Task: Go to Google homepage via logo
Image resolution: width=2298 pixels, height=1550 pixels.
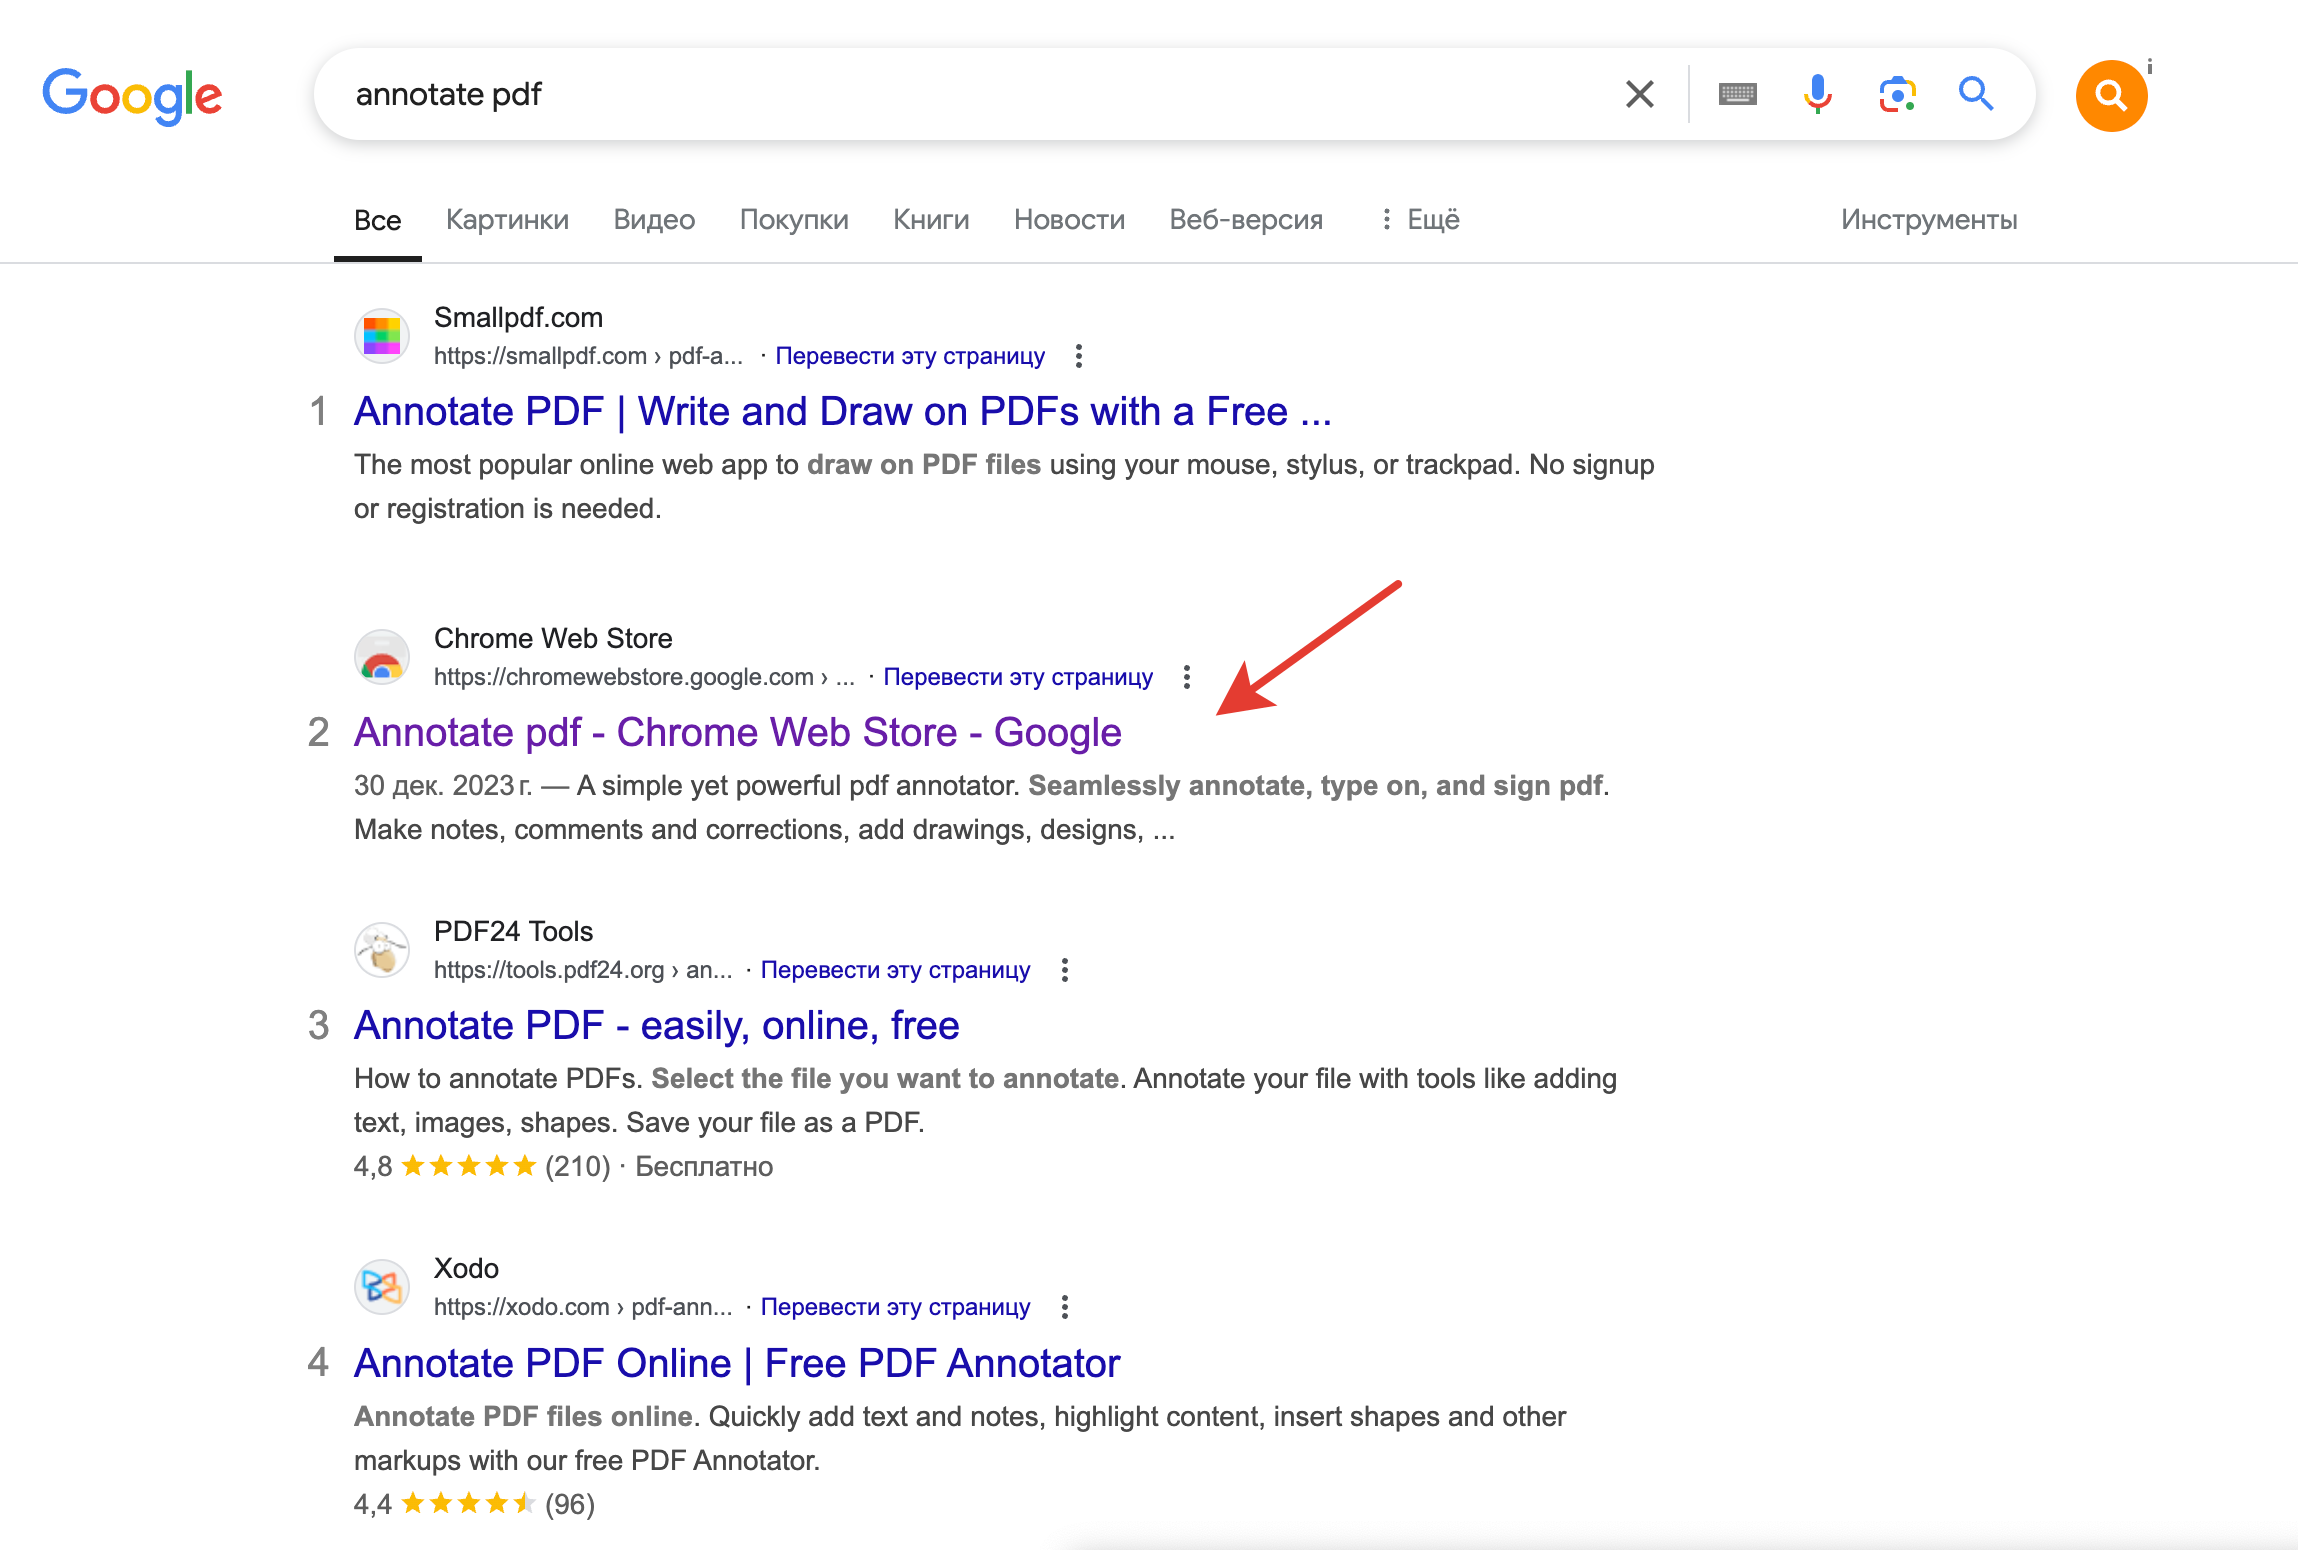Action: (132, 96)
